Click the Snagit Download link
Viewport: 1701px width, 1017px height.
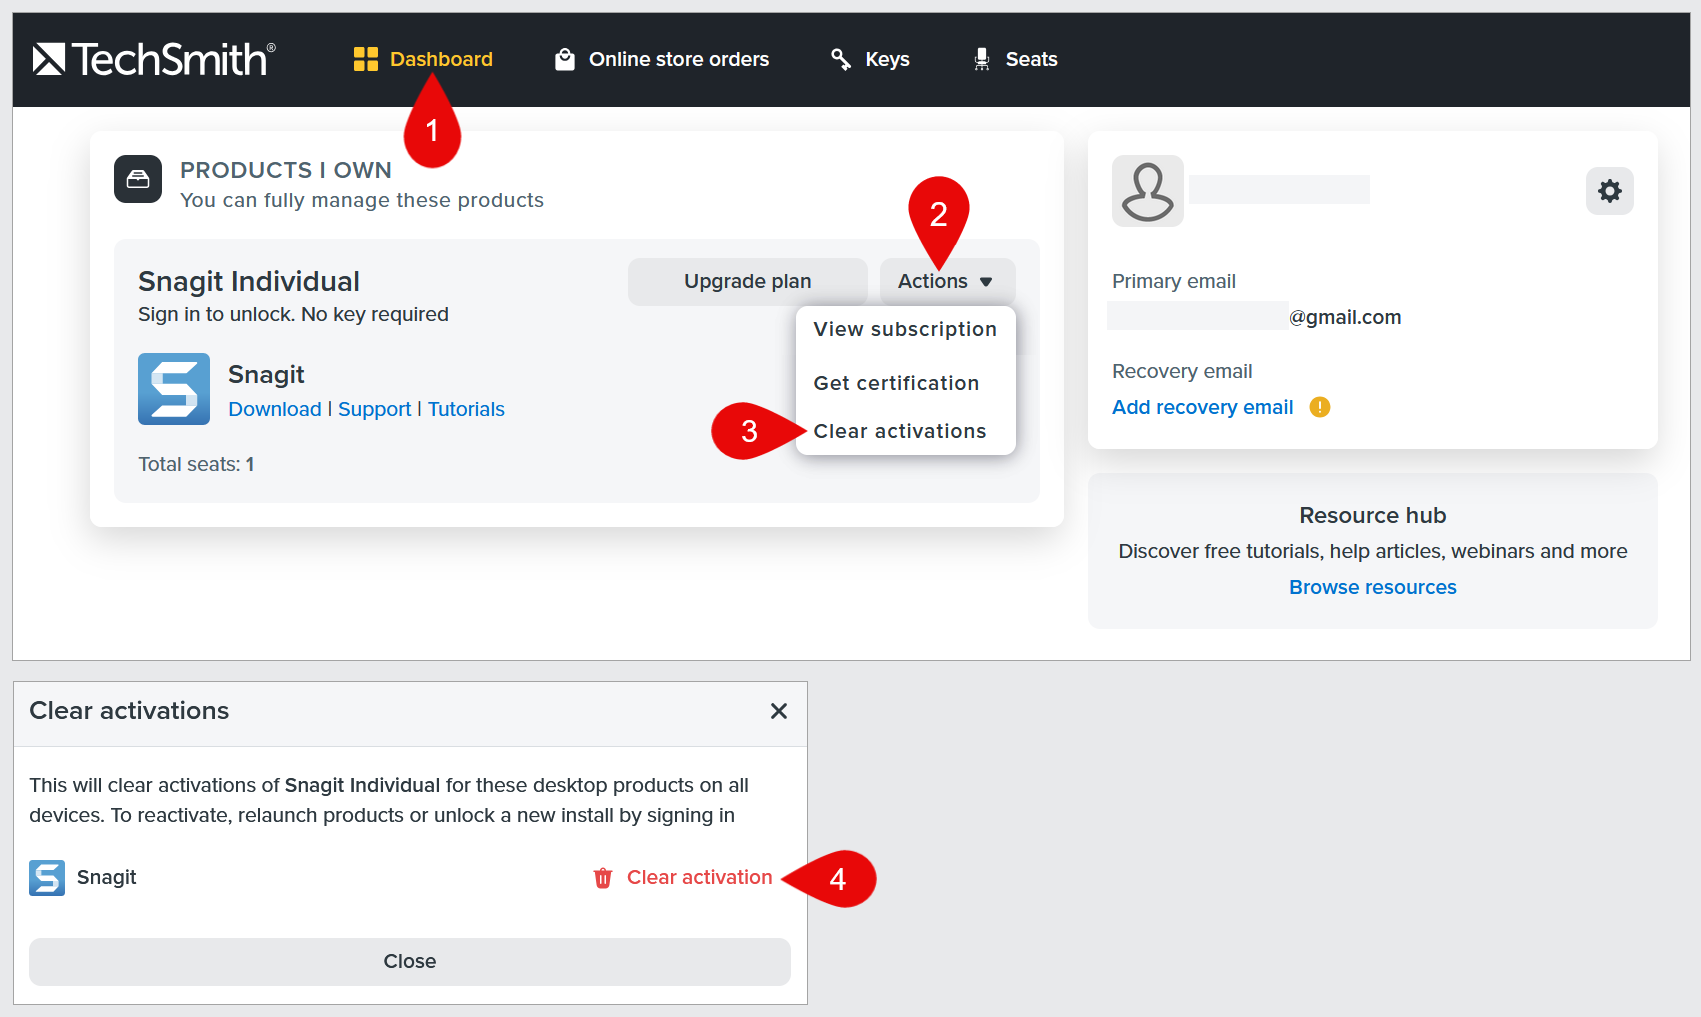coord(275,409)
